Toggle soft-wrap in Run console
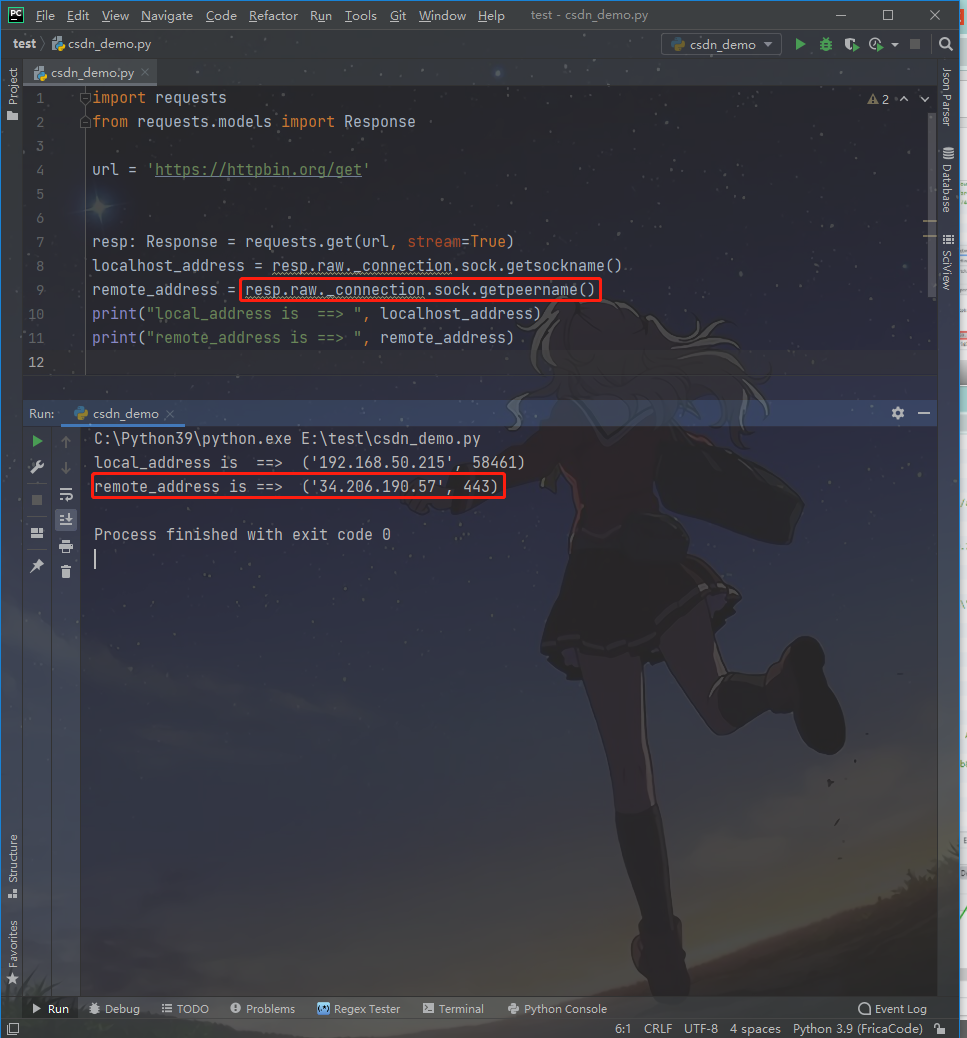 (66, 494)
